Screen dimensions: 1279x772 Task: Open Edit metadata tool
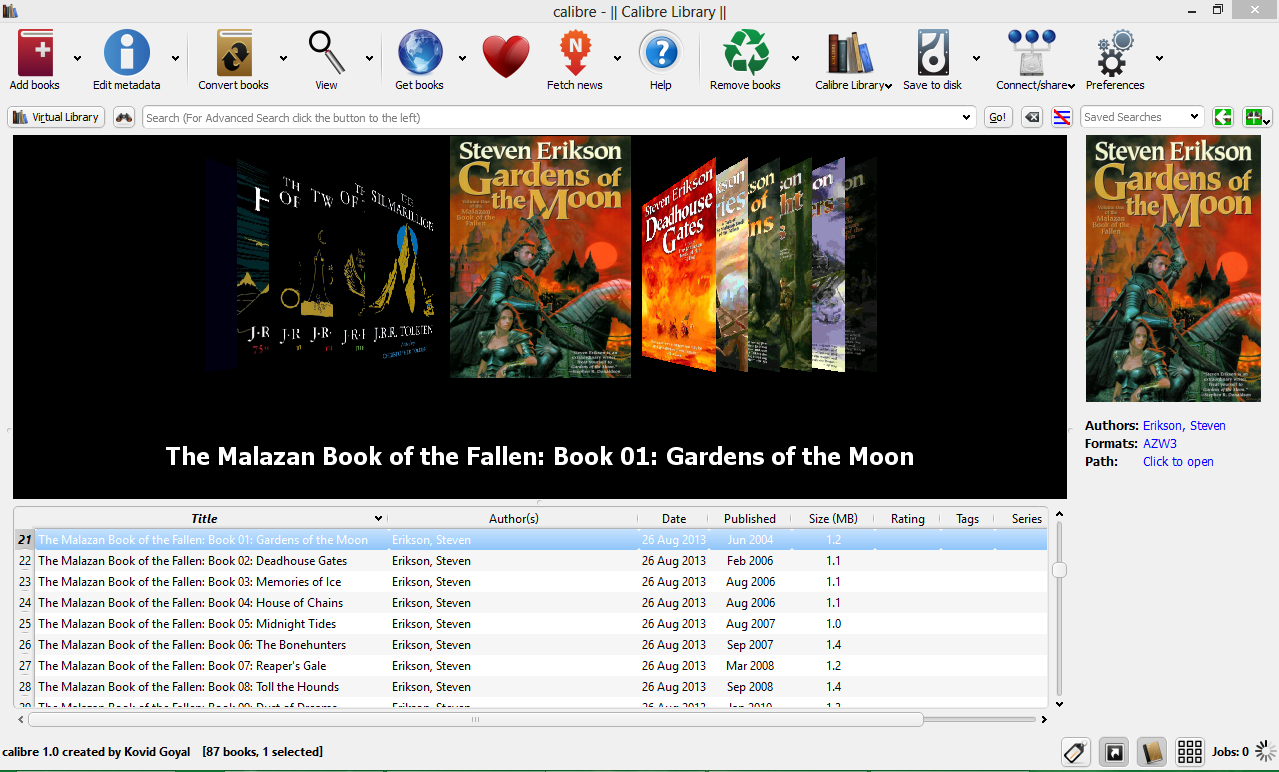(x=127, y=53)
